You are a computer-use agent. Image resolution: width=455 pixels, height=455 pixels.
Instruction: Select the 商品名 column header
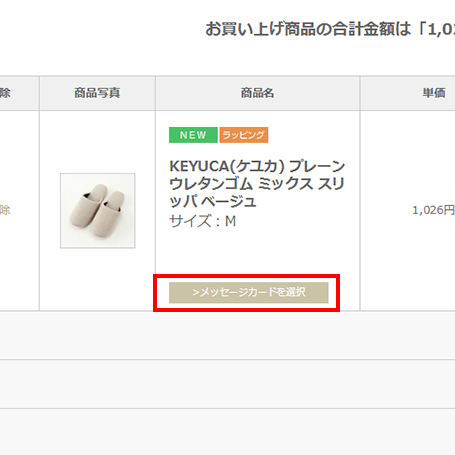pos(257,93)
